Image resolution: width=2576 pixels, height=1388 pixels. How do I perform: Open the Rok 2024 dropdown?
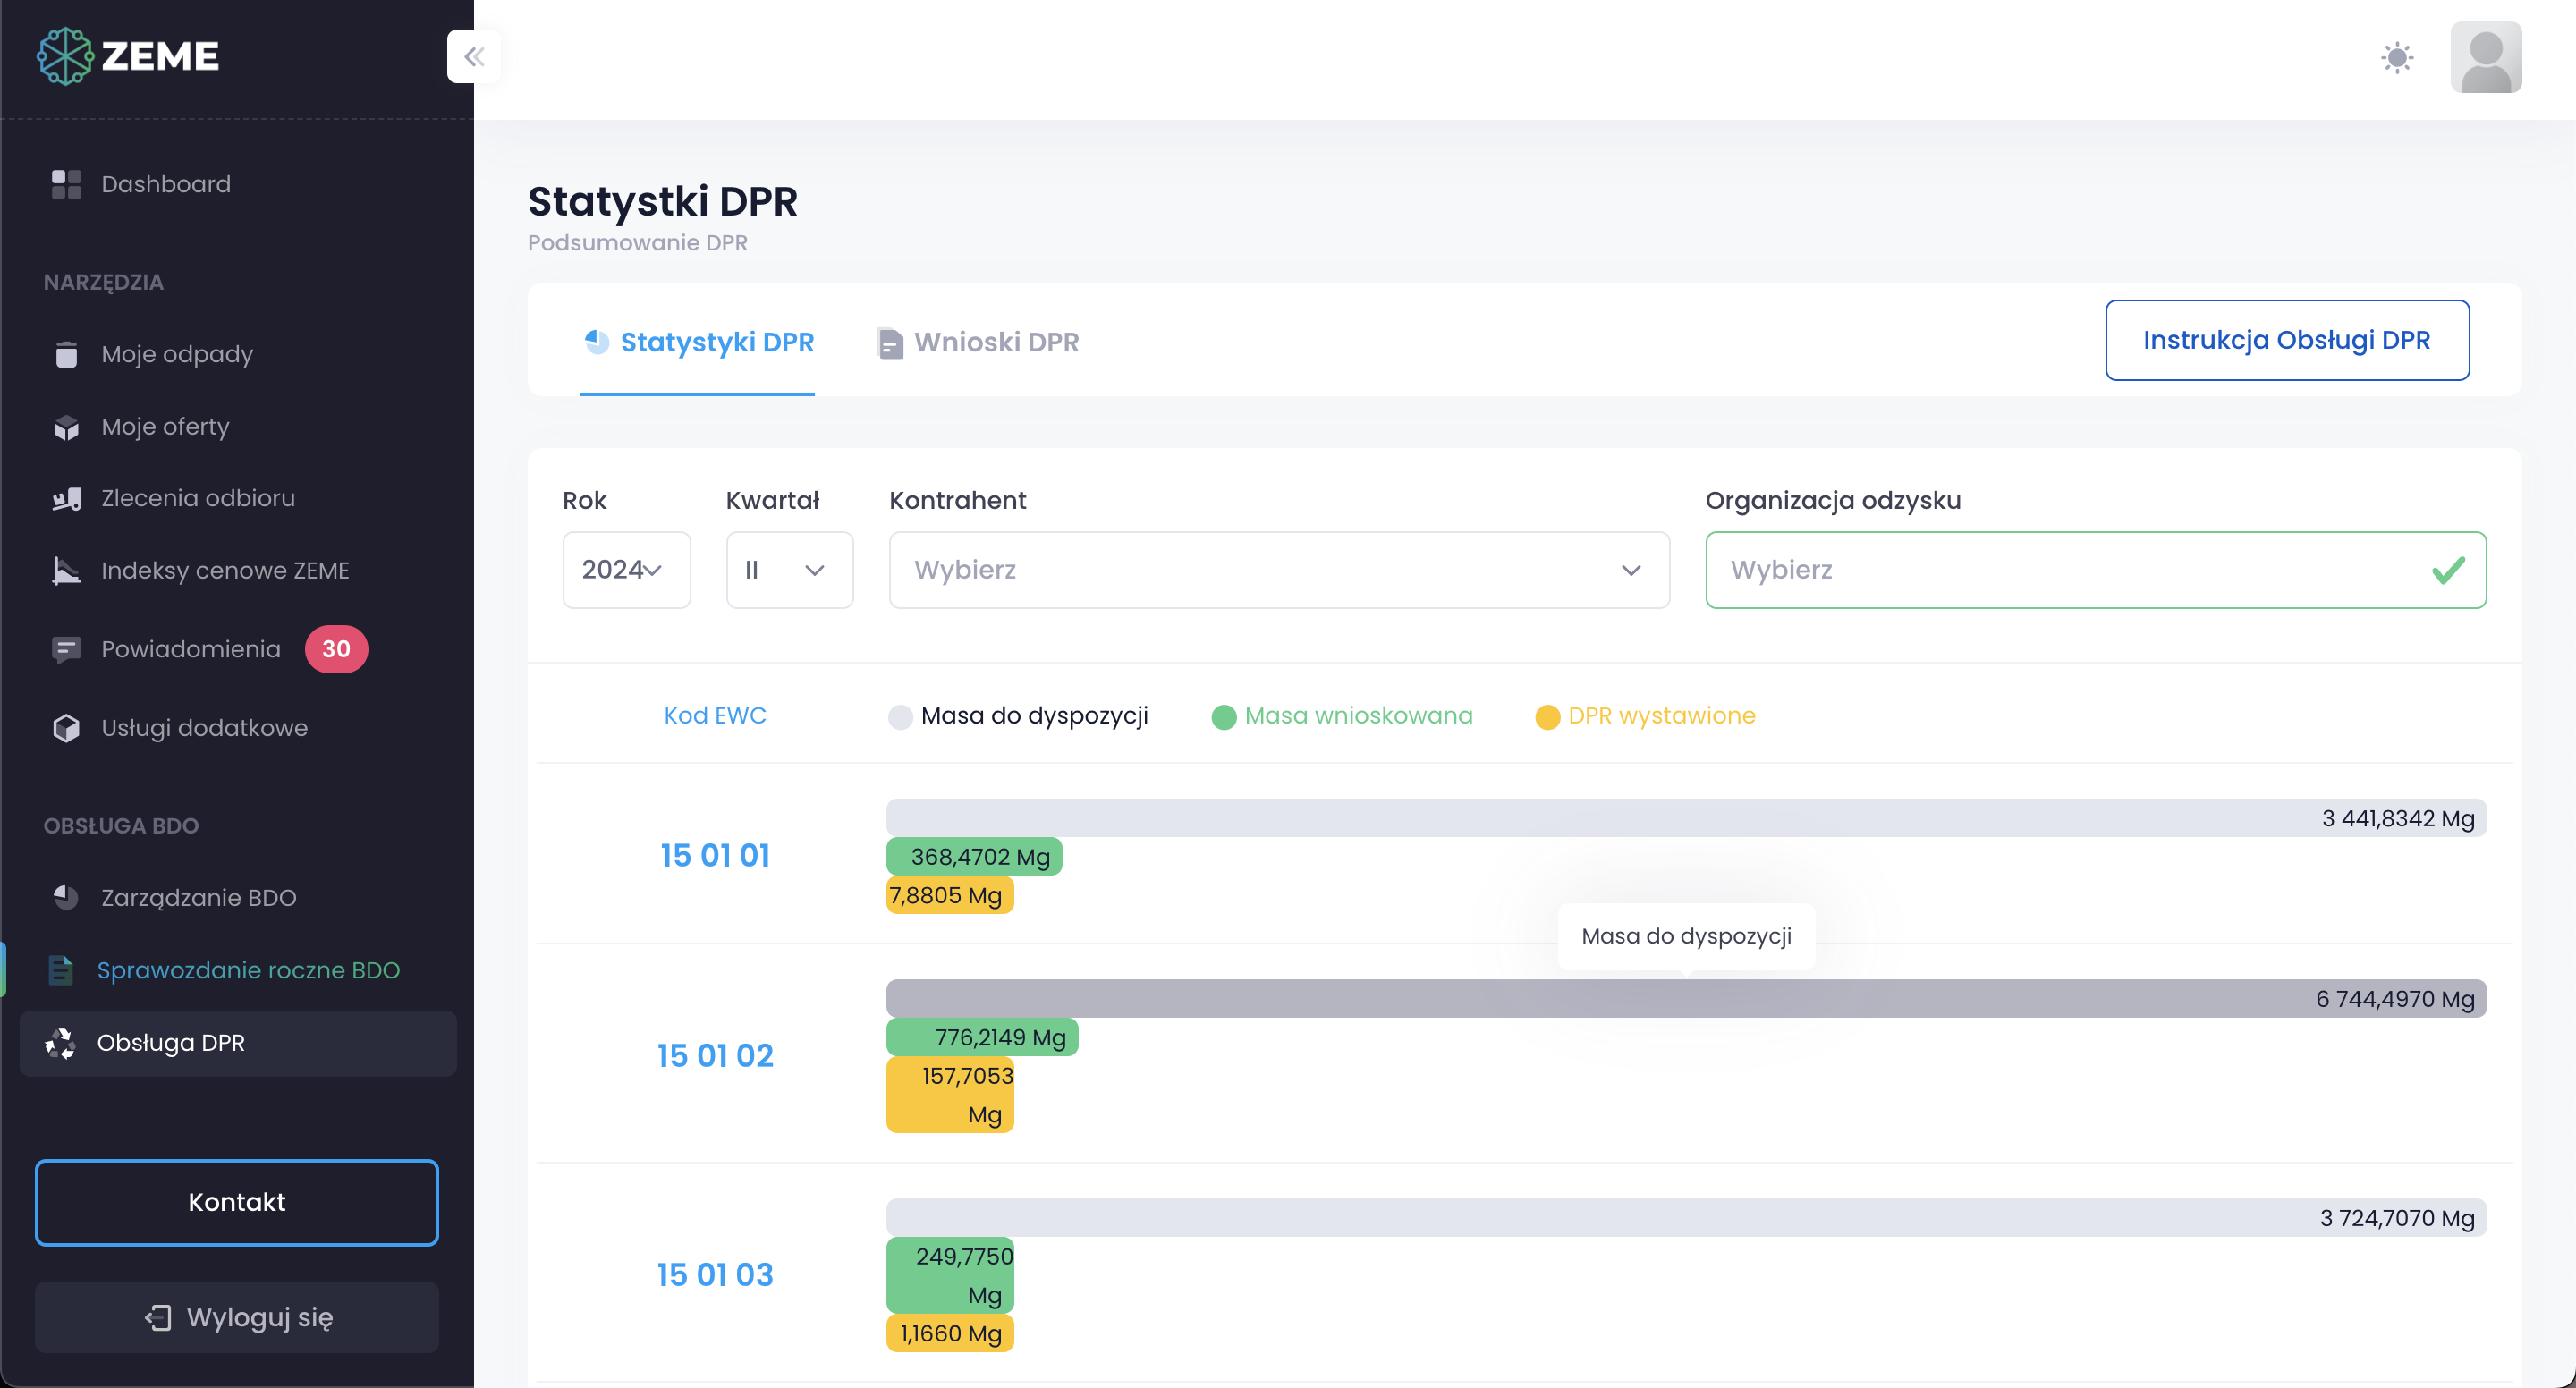point(626,570)
